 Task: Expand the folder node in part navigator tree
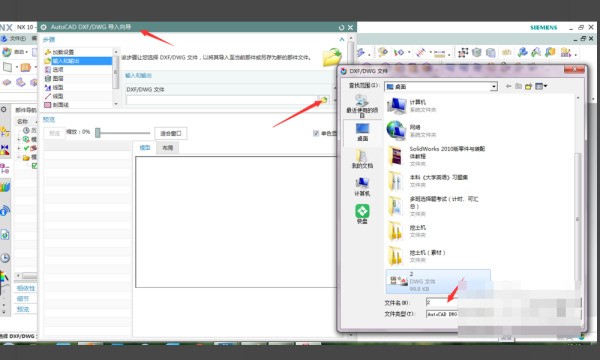[x=19, y=157]
